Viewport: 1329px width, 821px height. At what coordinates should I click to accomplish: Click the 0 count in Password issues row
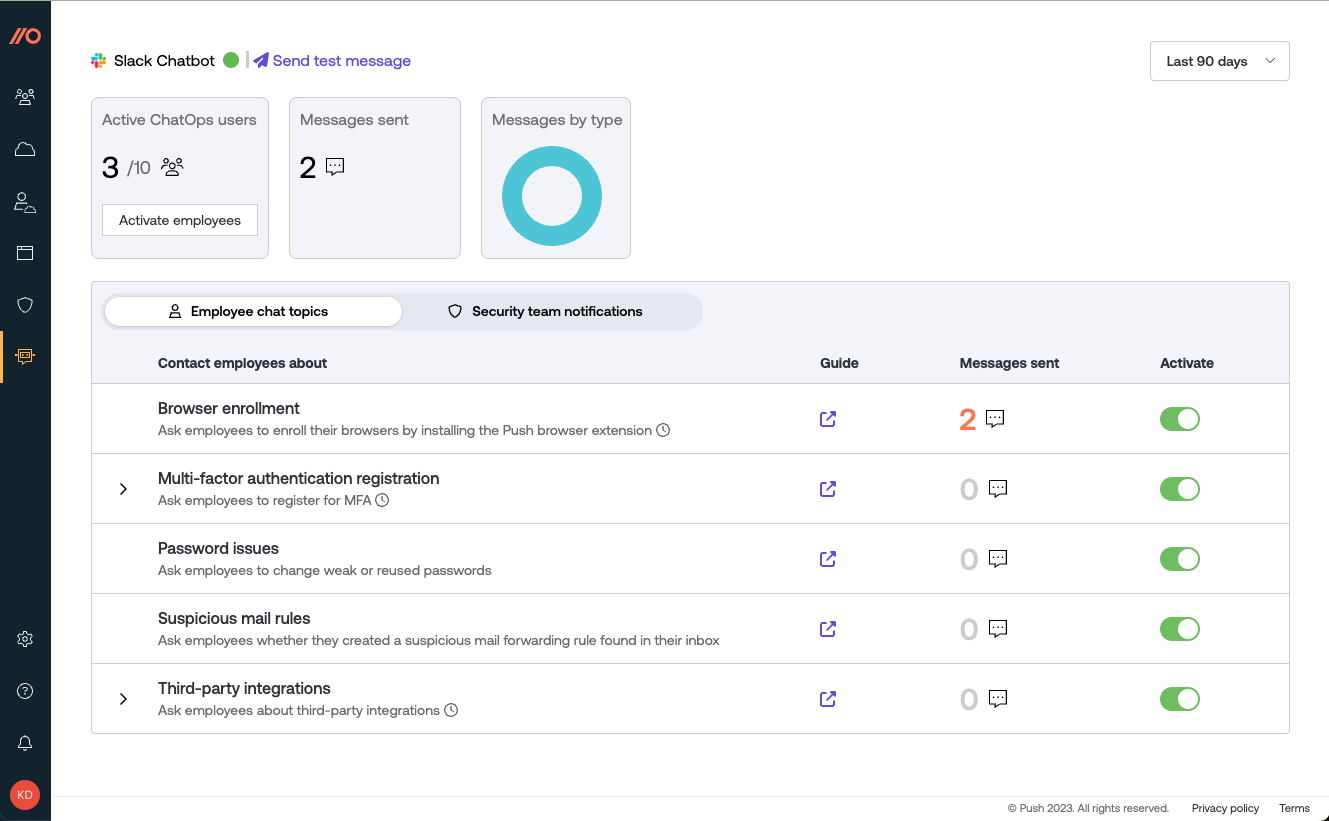pos(968,560)
